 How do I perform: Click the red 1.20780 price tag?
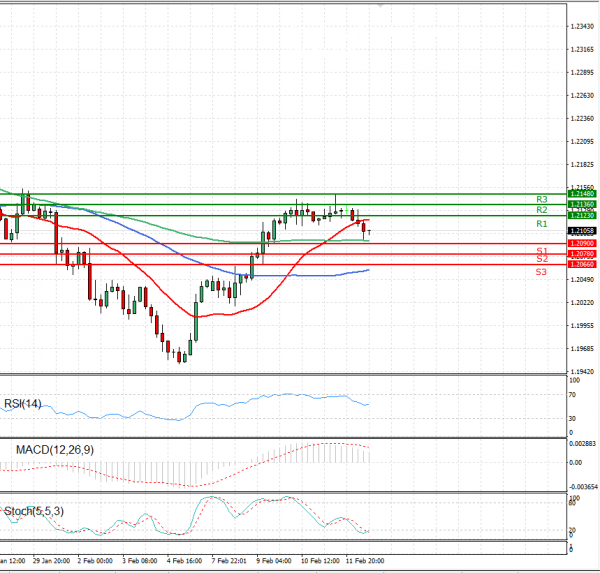coord(582,254)
